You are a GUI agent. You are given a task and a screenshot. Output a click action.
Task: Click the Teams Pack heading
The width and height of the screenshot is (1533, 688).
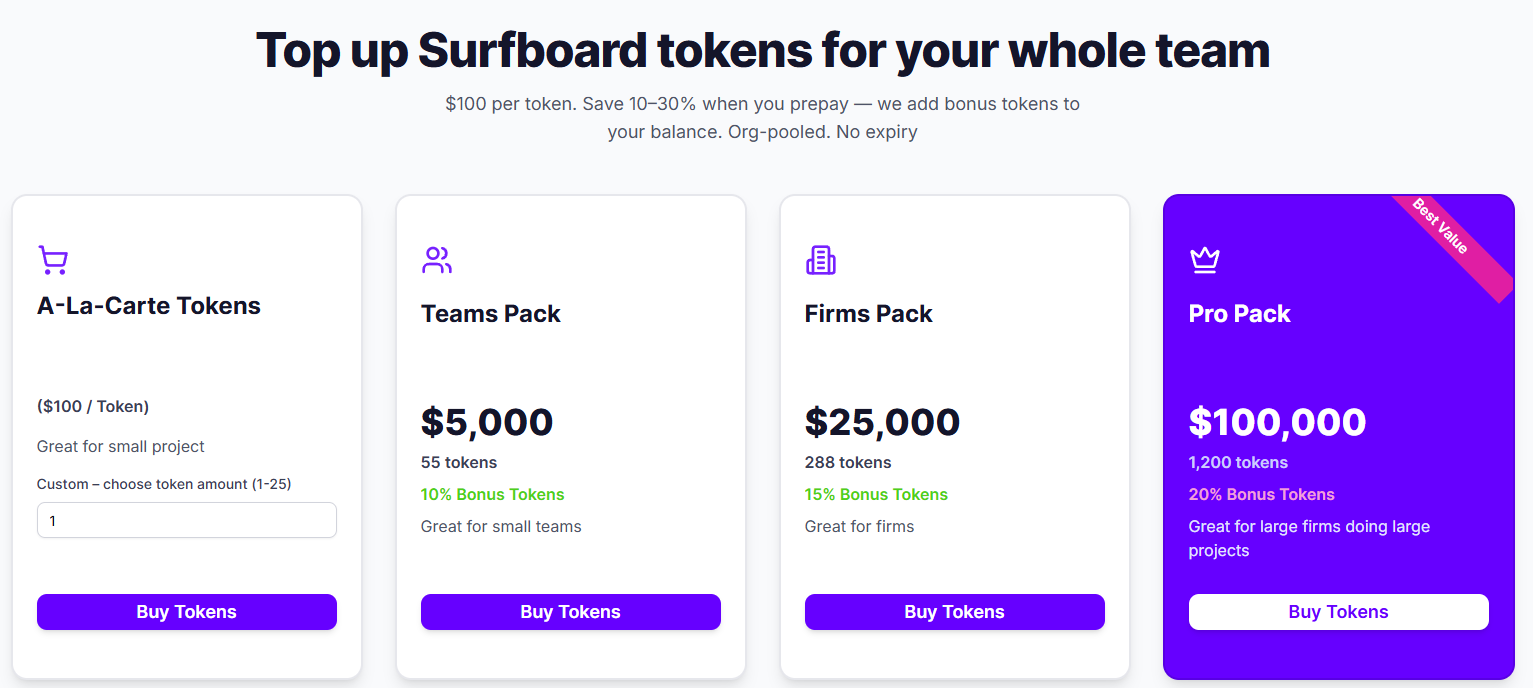pos(491,314)
